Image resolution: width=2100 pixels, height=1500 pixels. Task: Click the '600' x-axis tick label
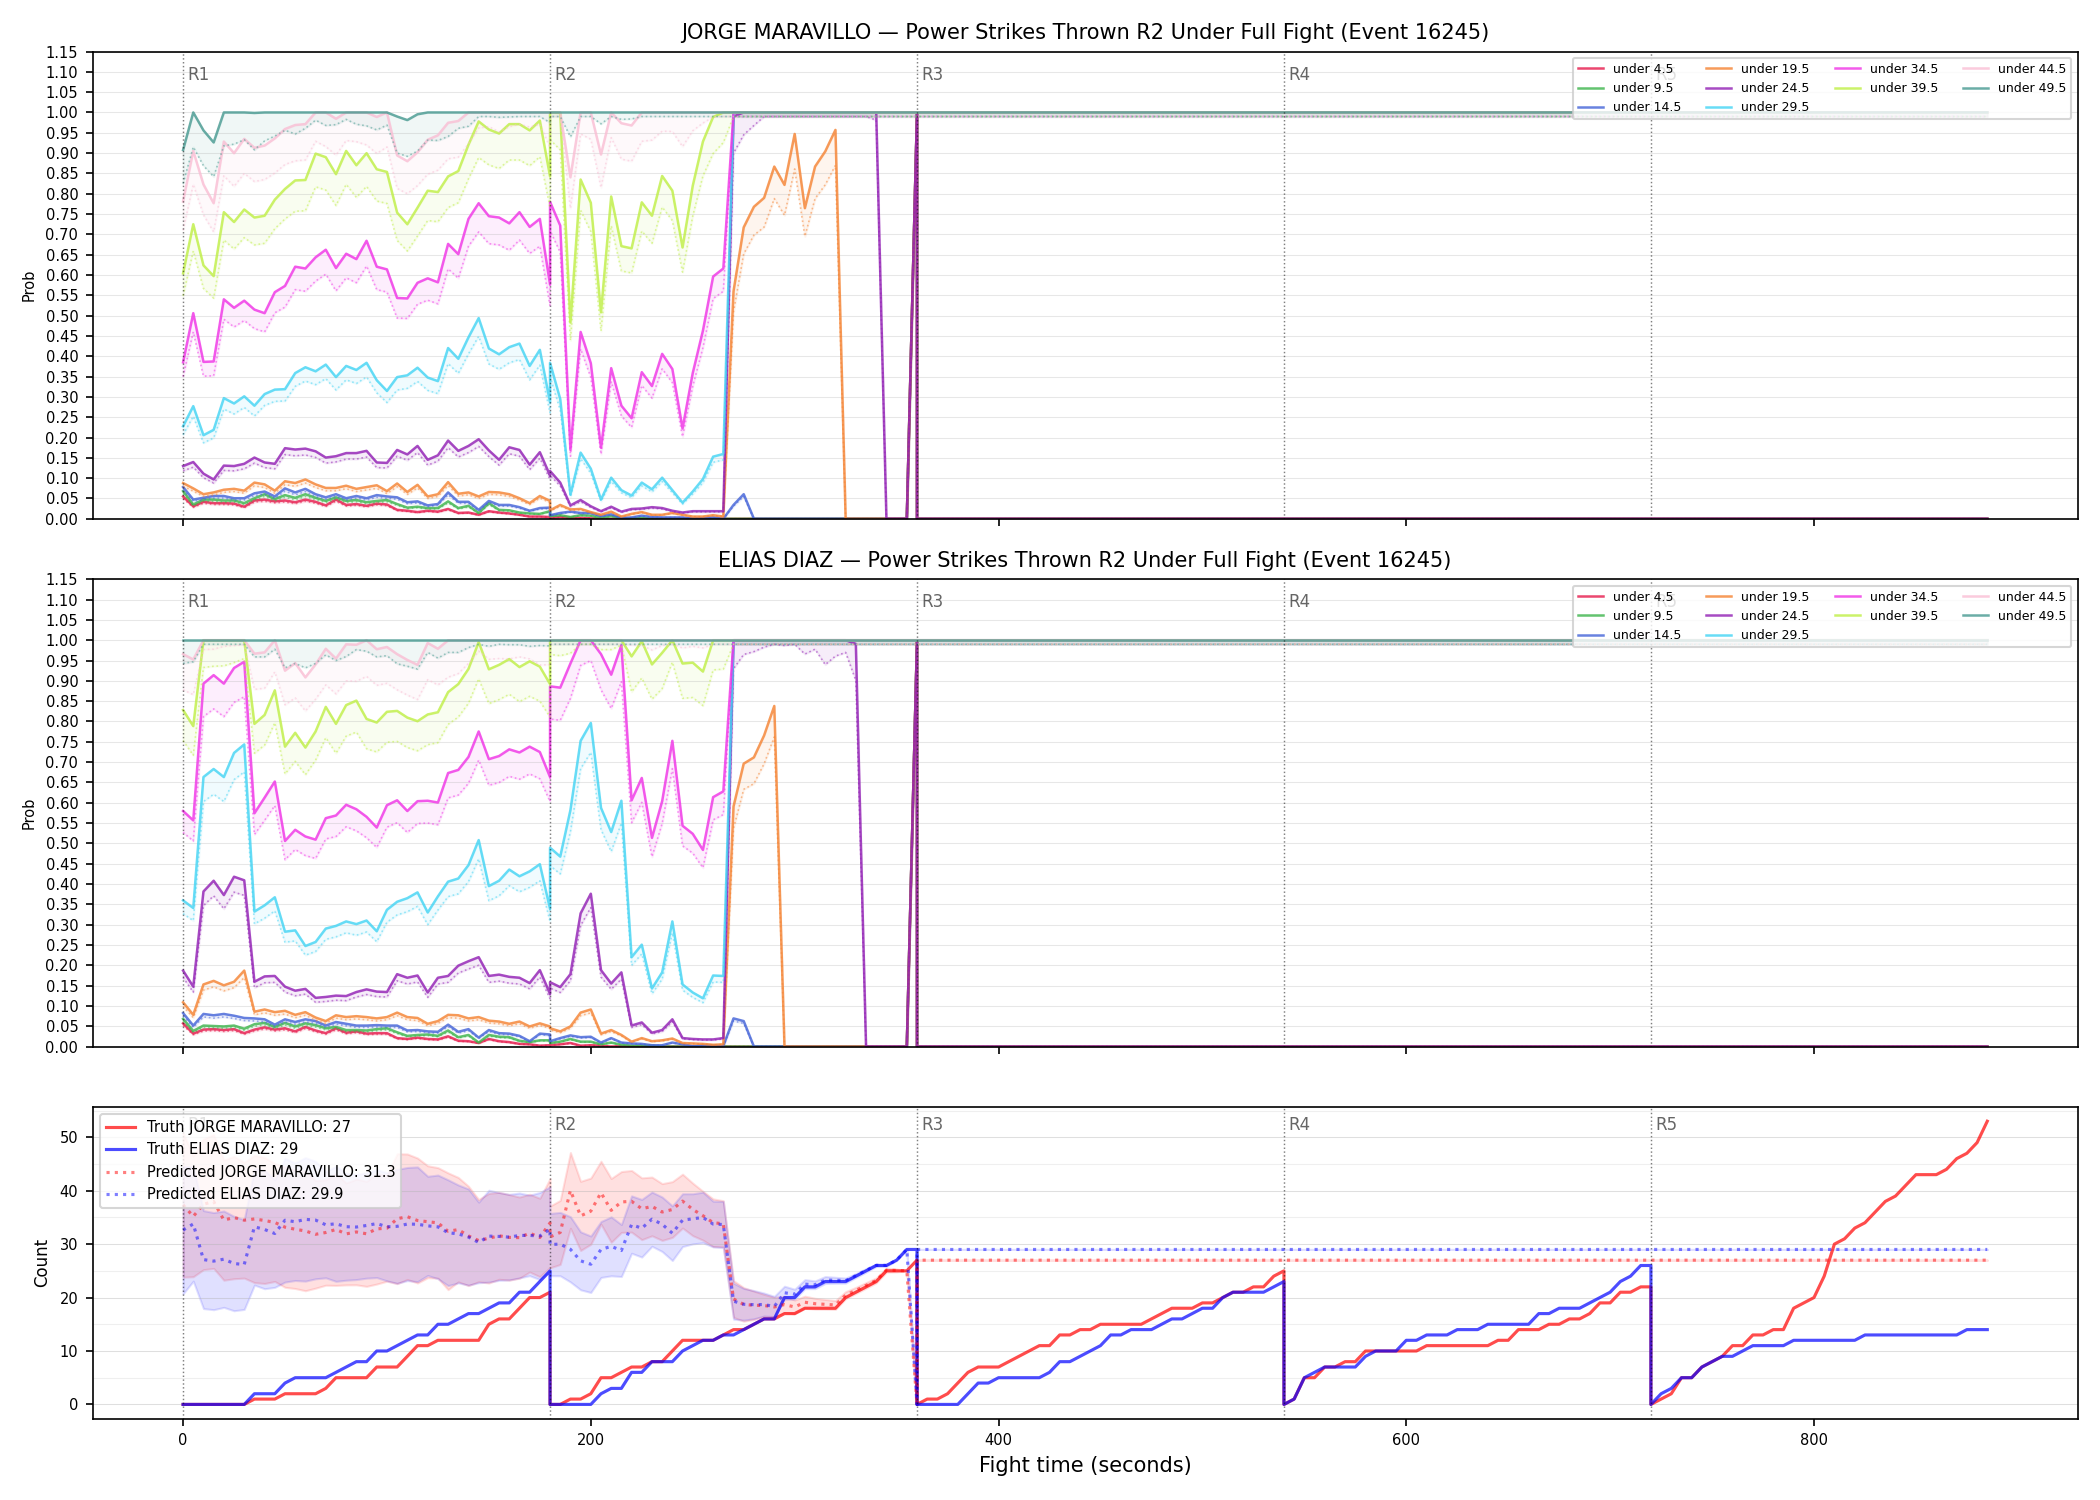[x=1406, y=1440]
